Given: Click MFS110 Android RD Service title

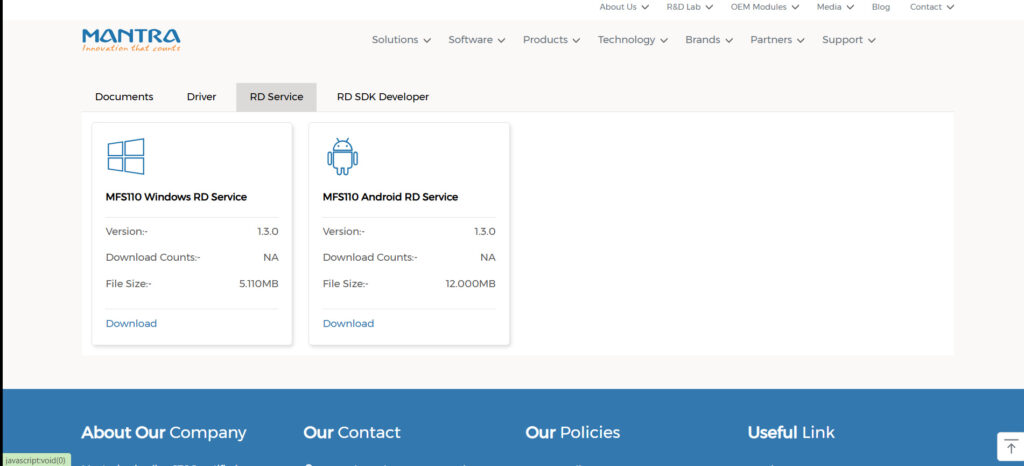Looking at the screenshot, I should coord(391,197).
